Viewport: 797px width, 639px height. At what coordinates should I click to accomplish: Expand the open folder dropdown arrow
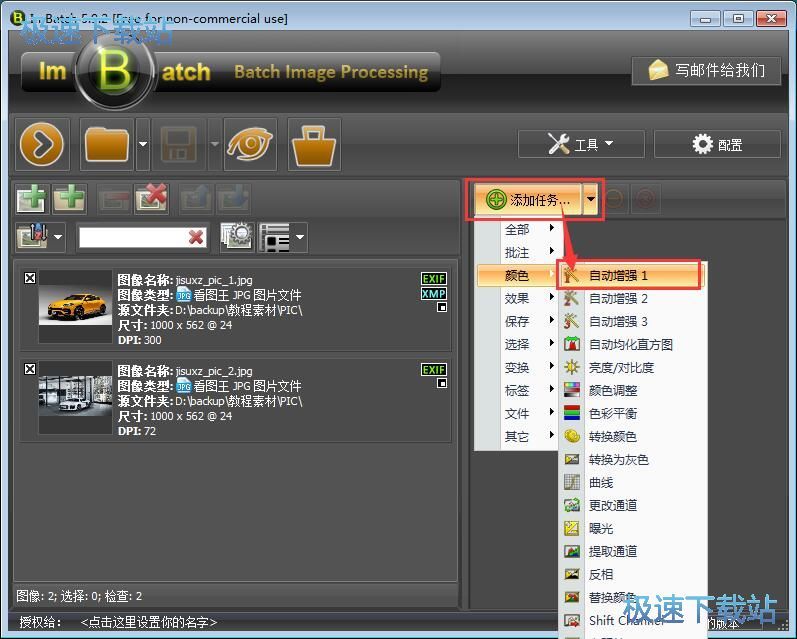(143, 144)
